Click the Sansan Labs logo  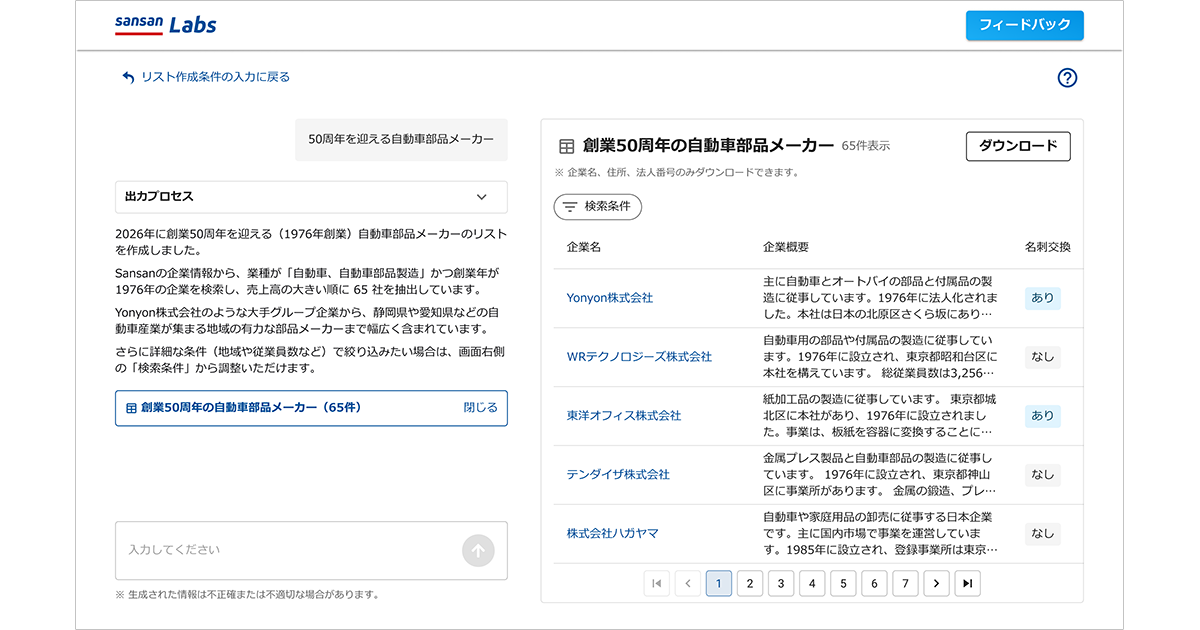click(x=165, y=25)
